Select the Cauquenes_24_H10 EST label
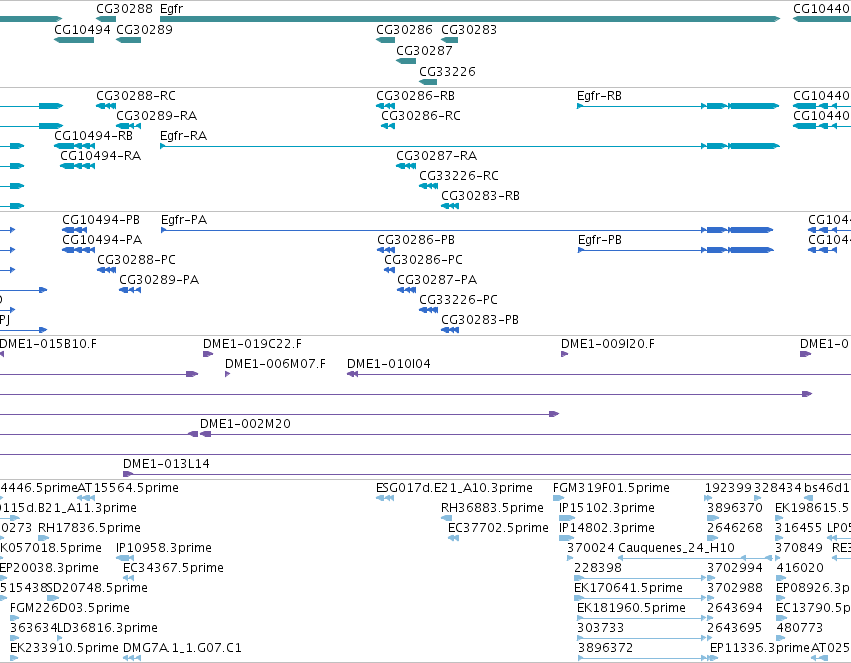The image size is (851, 663). 676,548
